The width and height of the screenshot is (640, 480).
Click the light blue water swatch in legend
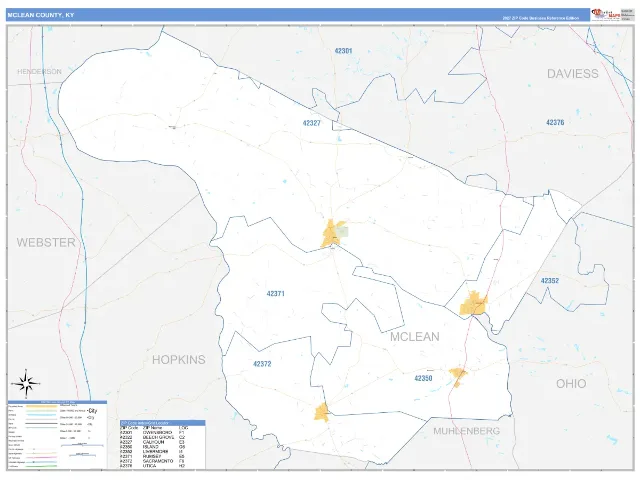[41, 415]
